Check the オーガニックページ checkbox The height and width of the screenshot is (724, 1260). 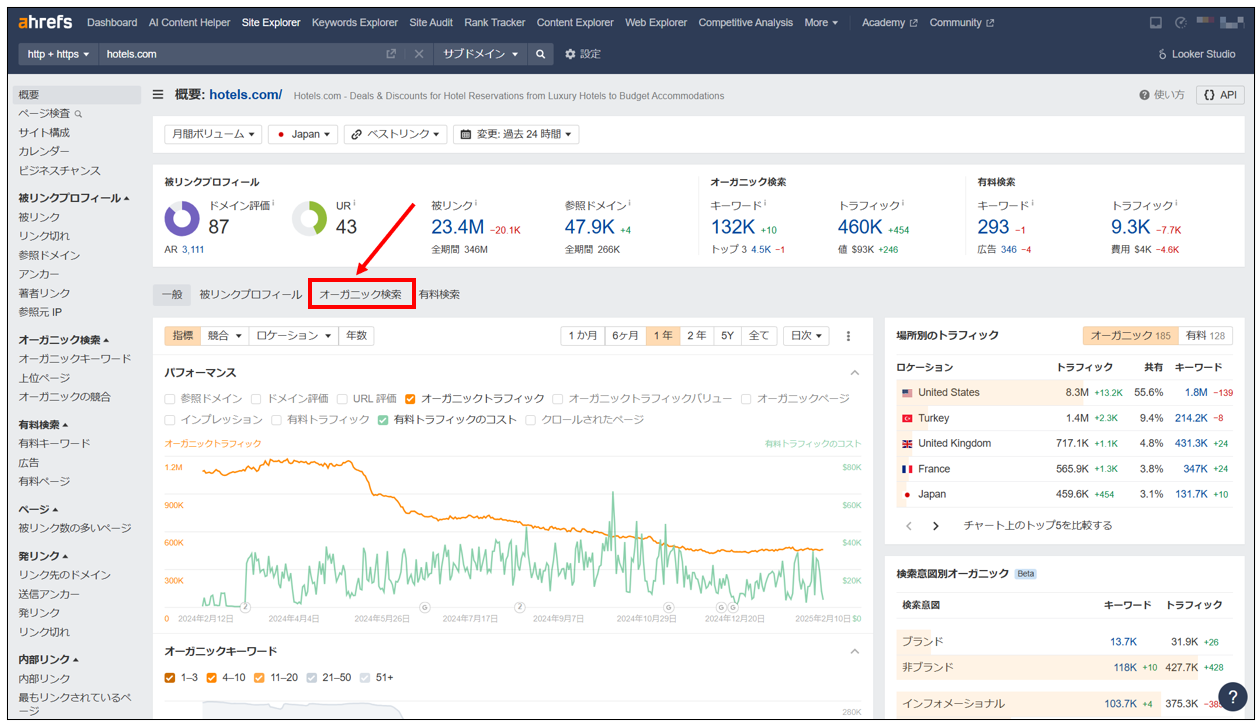[747, 399]
